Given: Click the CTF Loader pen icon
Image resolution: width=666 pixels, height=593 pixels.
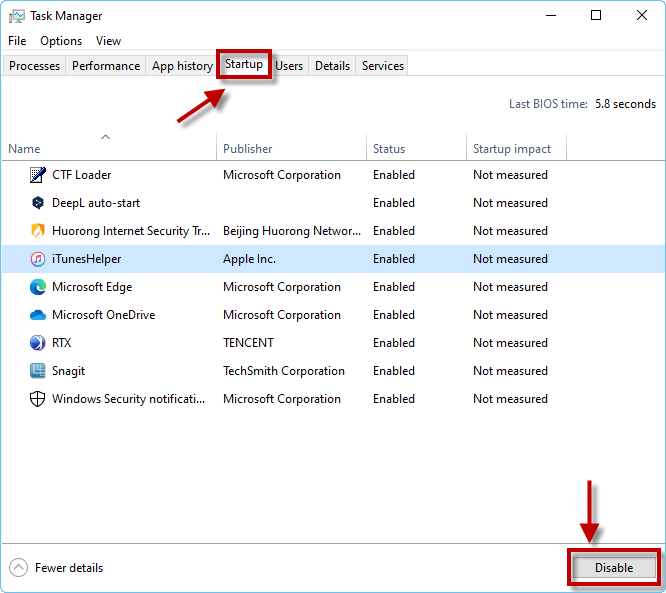Looking at the screenshot, I should [38, 175].
